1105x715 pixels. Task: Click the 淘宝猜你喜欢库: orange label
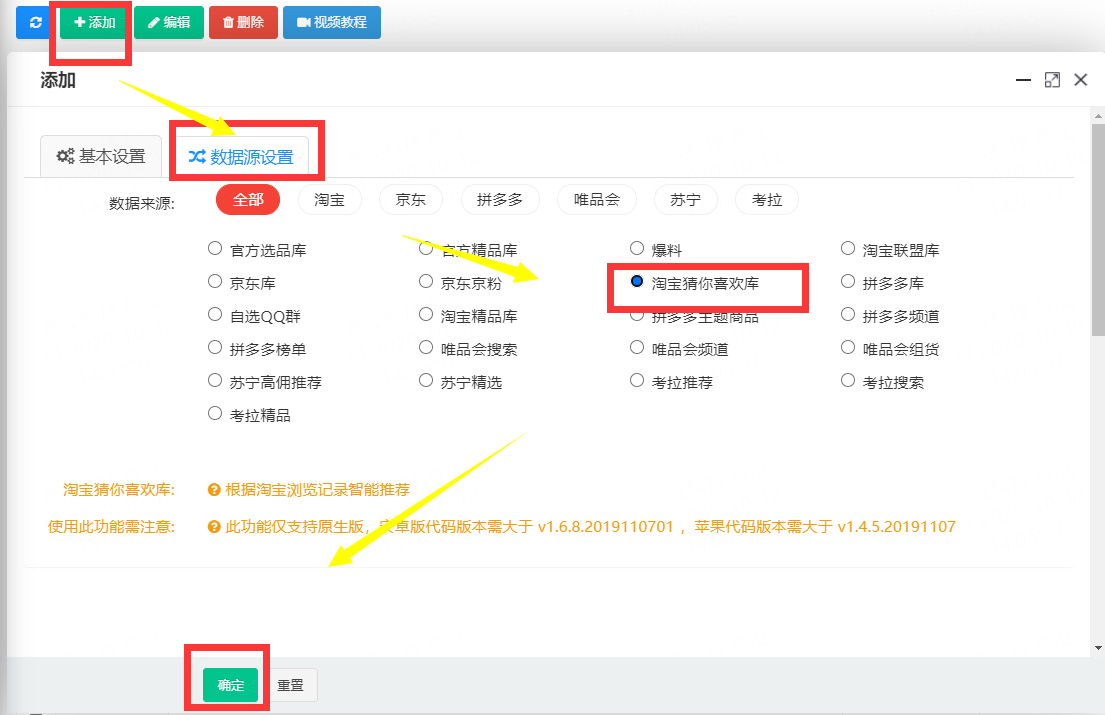tap(119, 490)
